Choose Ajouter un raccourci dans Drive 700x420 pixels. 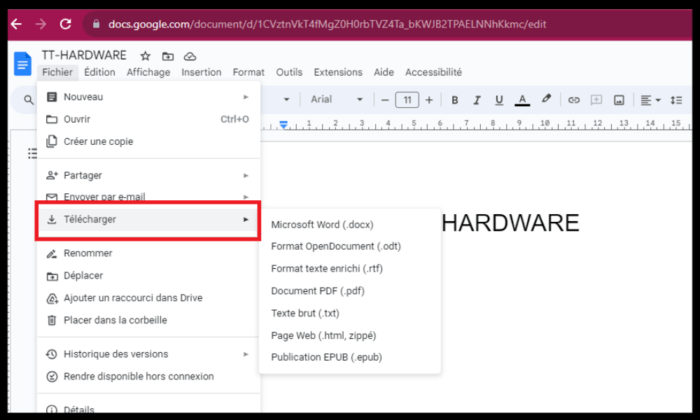pos(148,298)
